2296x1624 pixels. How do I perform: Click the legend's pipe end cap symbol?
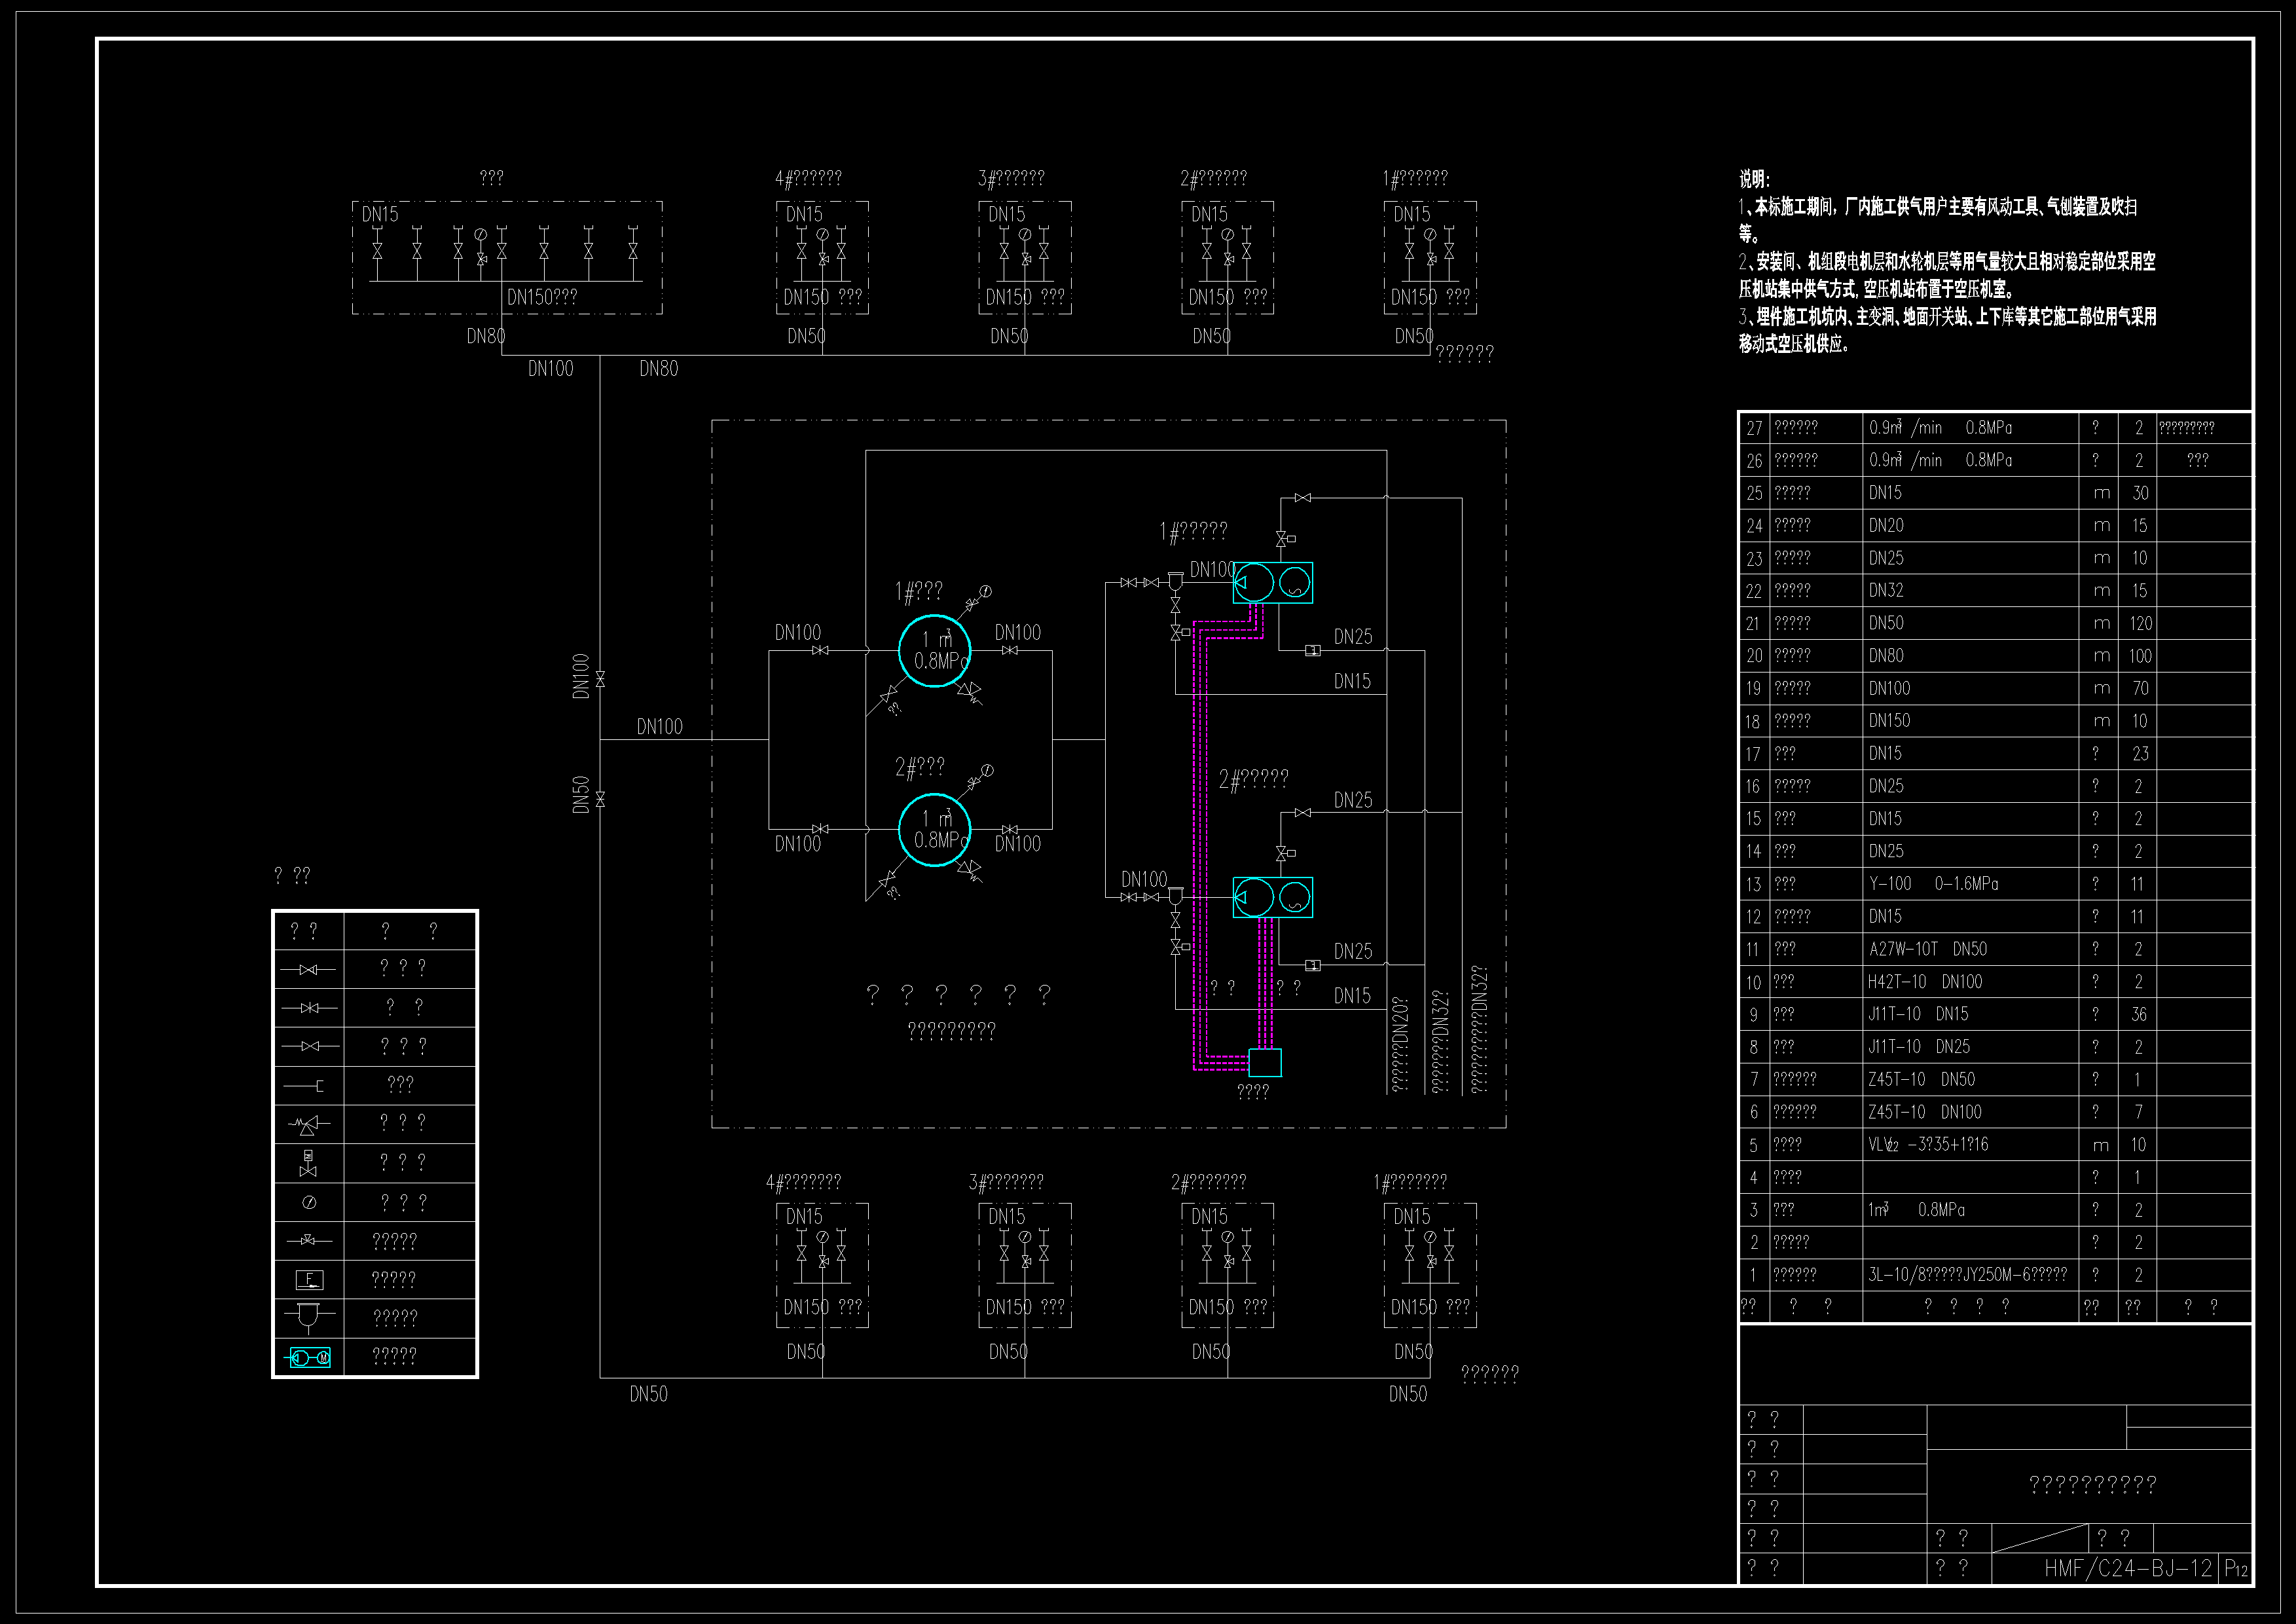pyautogui.click(x=305, y=1086)
